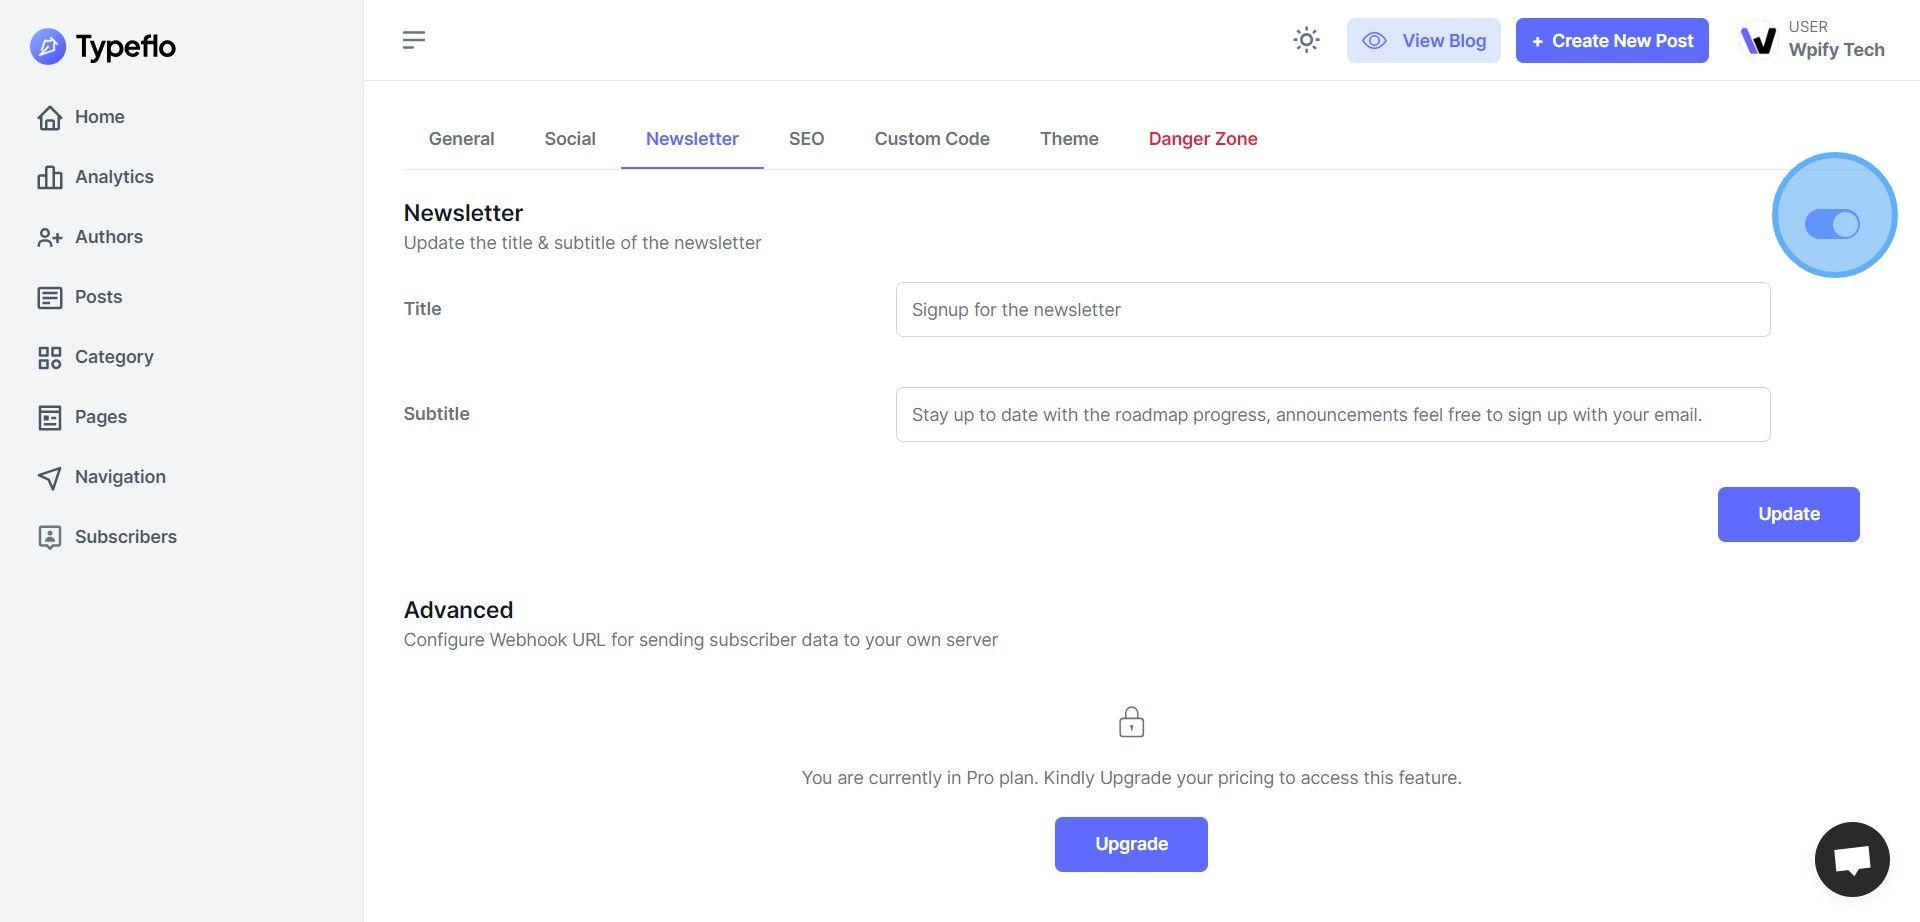Click the newsletter Title input field
The image size is (1920, 922).
click(x=1332, y=310)
